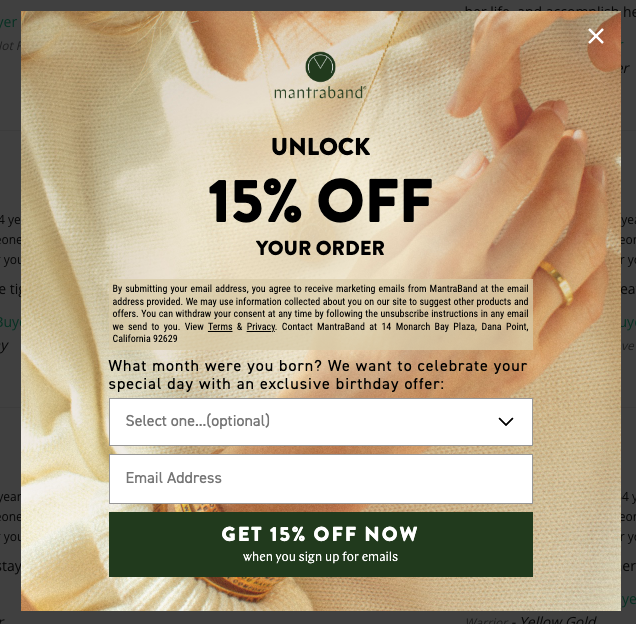Click the large 15% OFF headline
This screenshot has height=624, width=636.
click(320, 201)
